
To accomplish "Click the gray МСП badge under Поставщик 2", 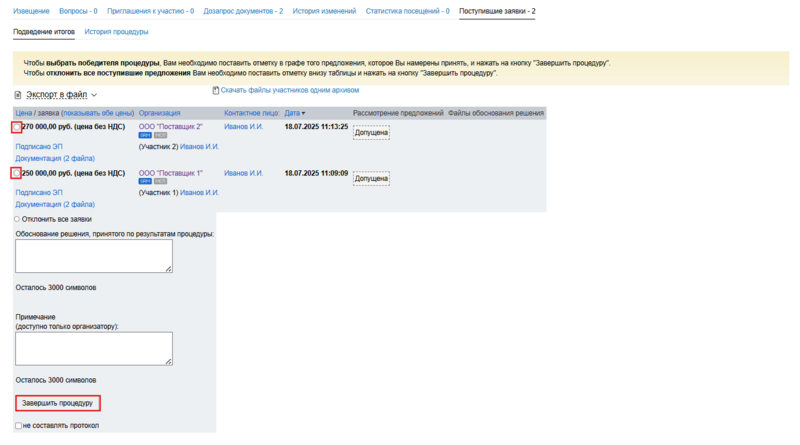I will 160,135.
